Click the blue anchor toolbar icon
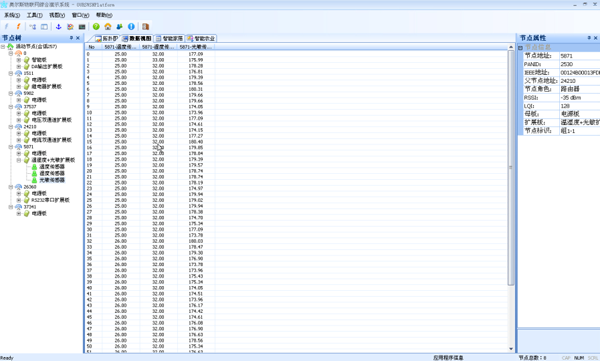Image resolution: width=600 pixels, height=361 pixels. pyautogui.click(x=59, y=26)
